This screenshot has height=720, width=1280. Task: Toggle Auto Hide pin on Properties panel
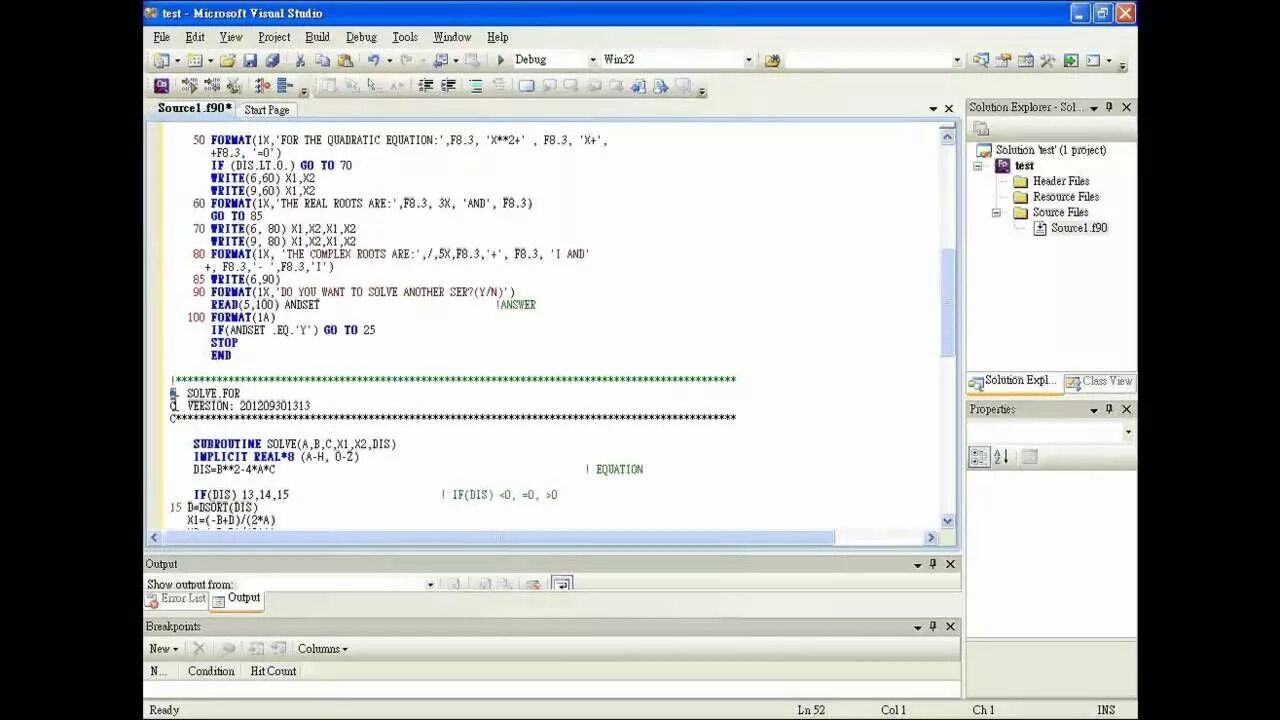[1109, 409]
